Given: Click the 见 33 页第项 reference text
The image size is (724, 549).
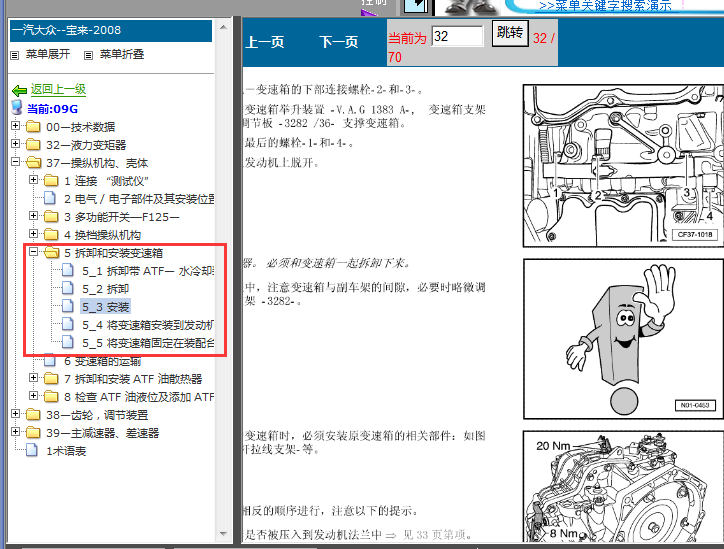Looking at the screenshot, I should coord(436,535).
